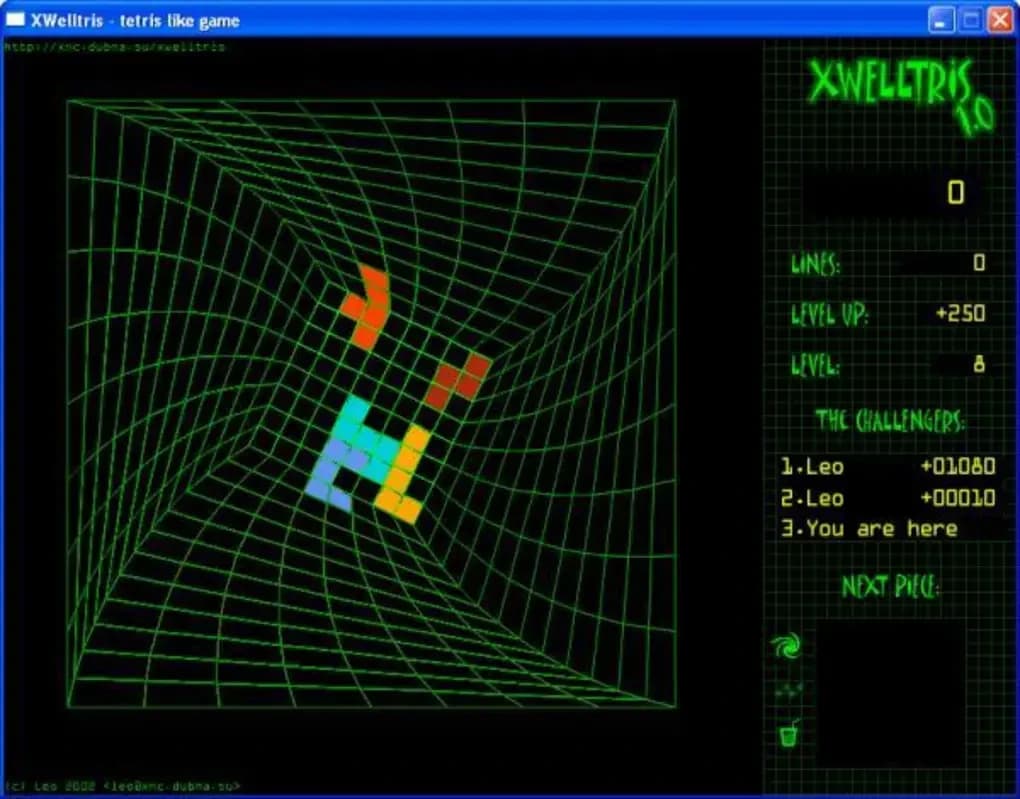Screen dimensions: 1020x799
Task: Open the xnc.dubna.su/xwelltris URL text
Action: (115, 47)
